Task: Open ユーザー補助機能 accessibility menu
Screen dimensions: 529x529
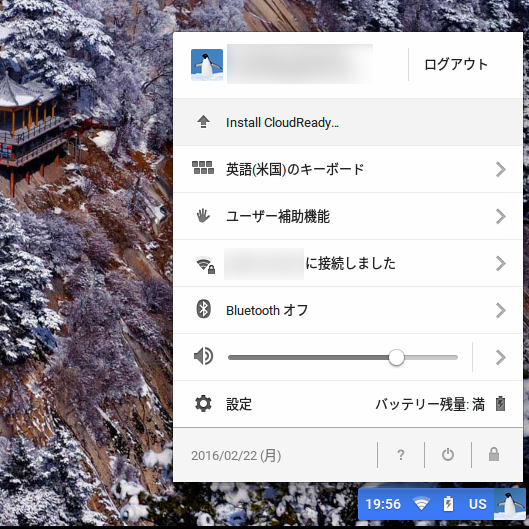Action: pos(348,216)
